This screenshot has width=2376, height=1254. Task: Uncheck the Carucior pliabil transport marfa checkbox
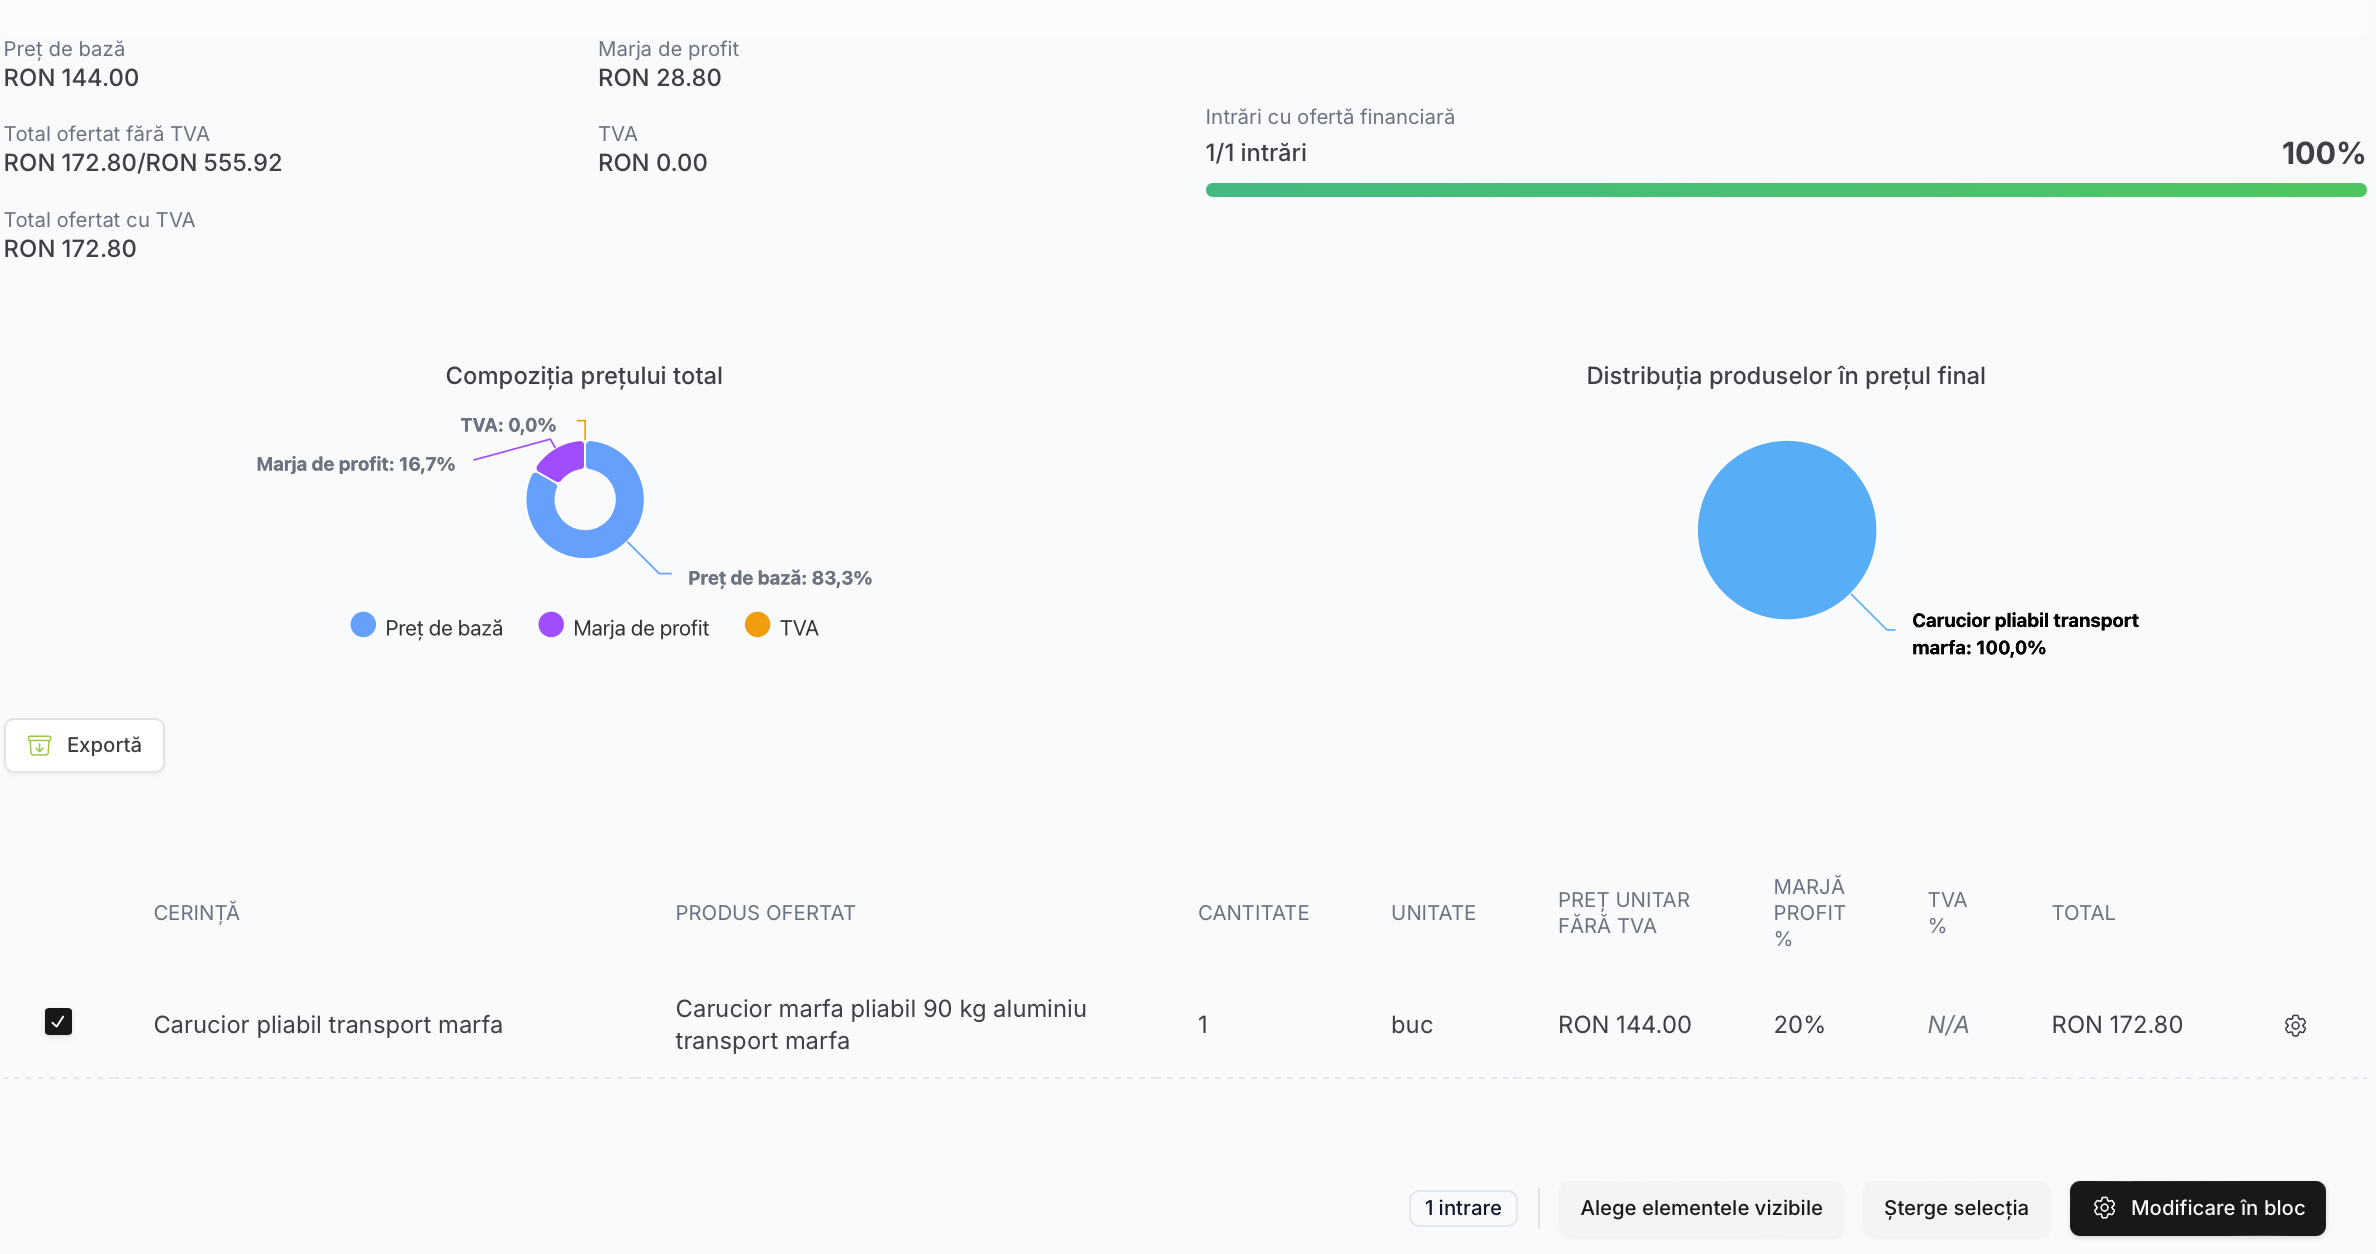point(59,1022)
